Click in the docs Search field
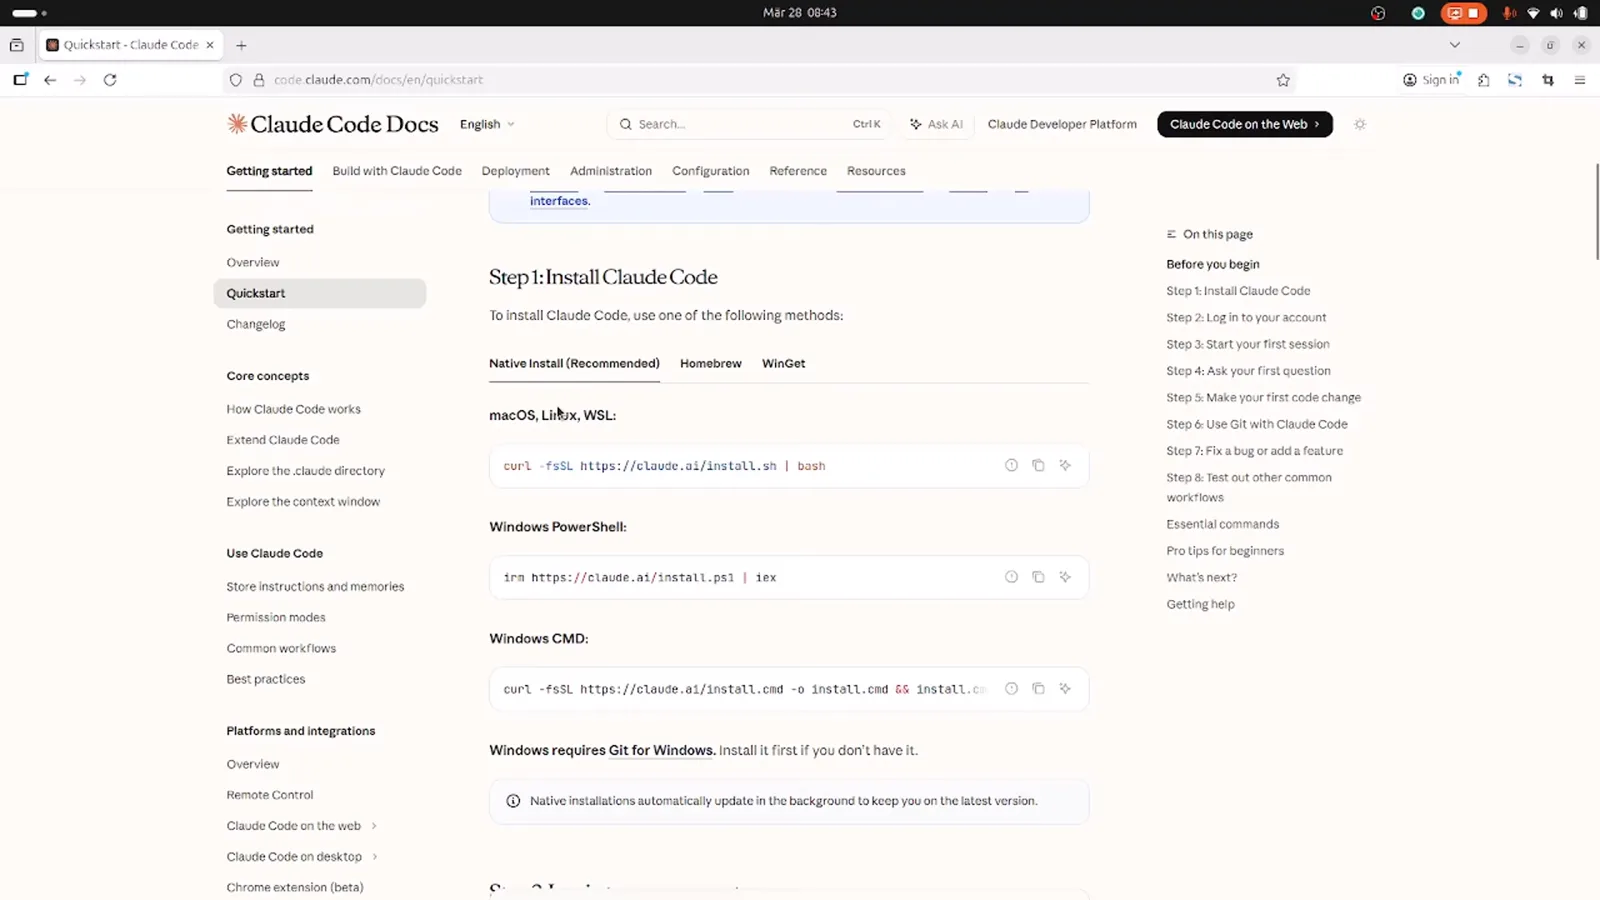The image size is (1600, 900). (748, 124)
